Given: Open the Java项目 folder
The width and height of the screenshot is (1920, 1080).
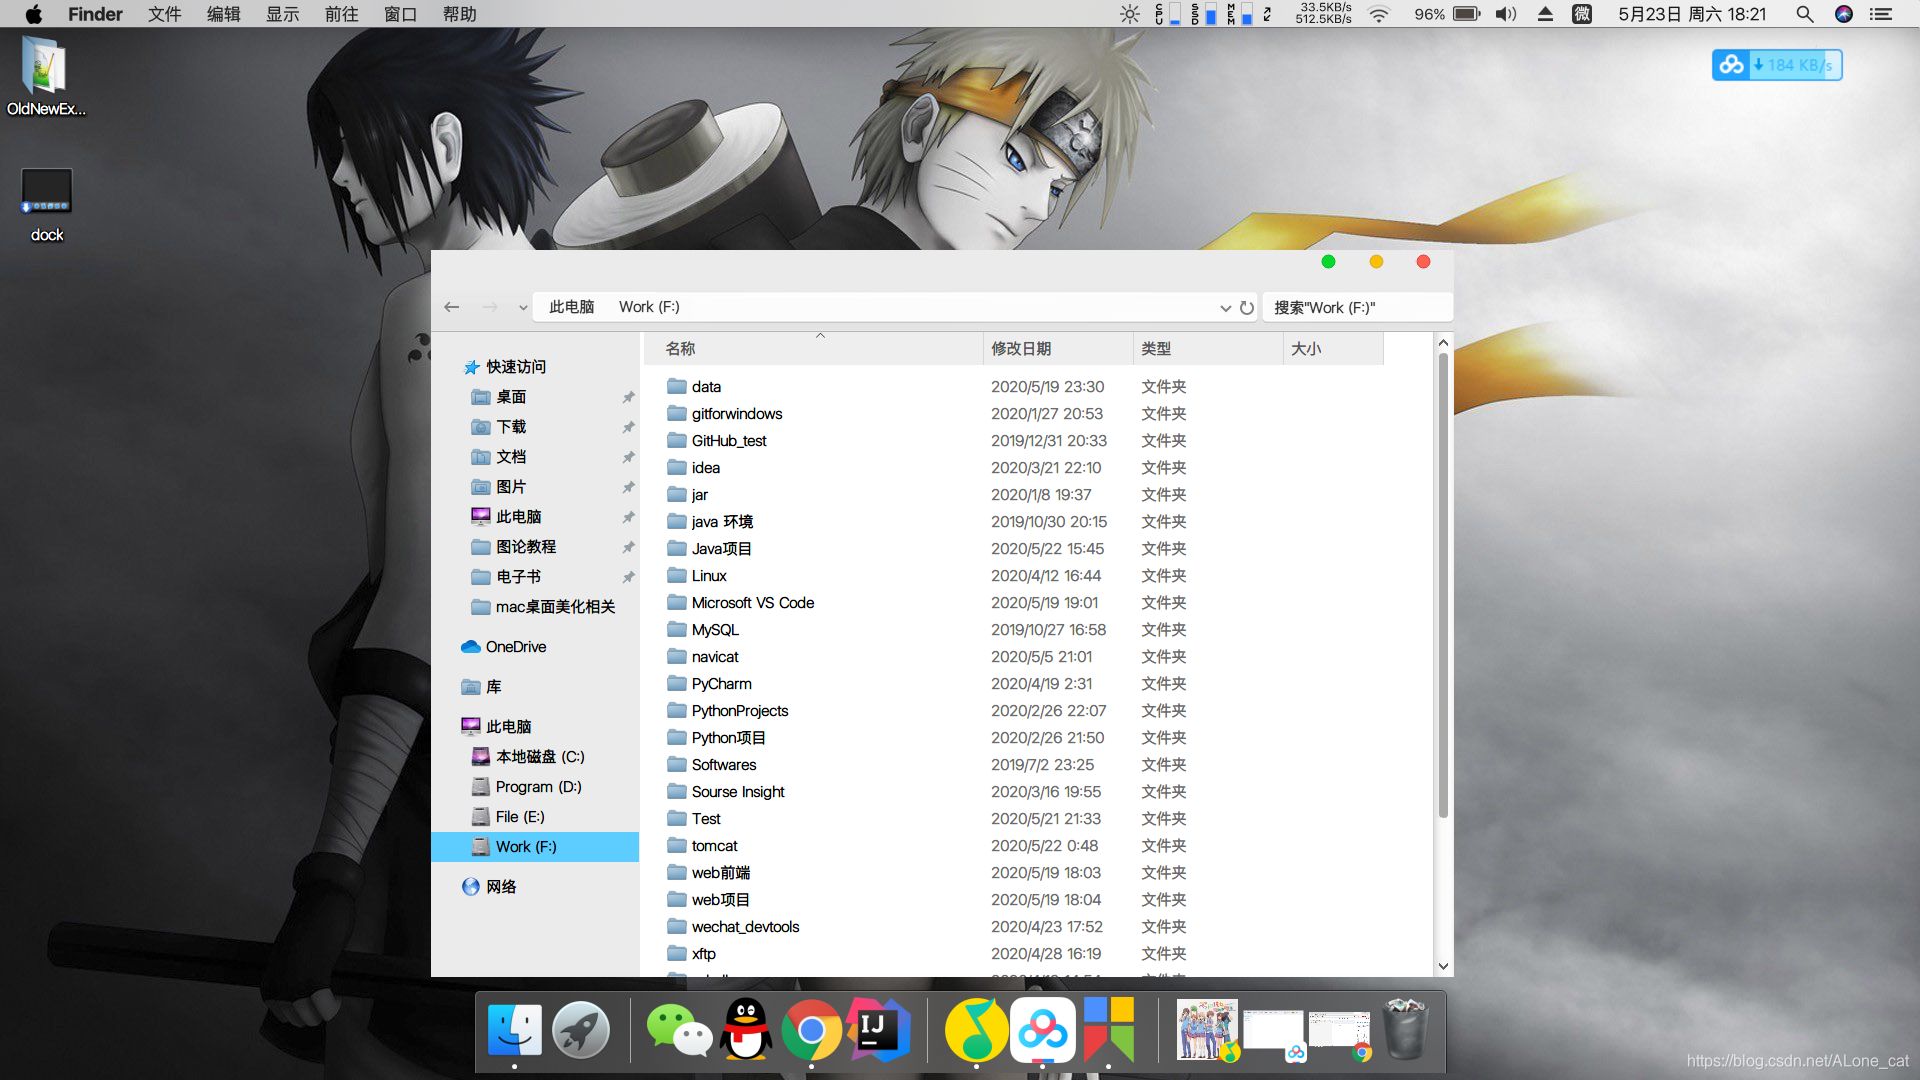Looking at the screenshot, I should (721, 547).
